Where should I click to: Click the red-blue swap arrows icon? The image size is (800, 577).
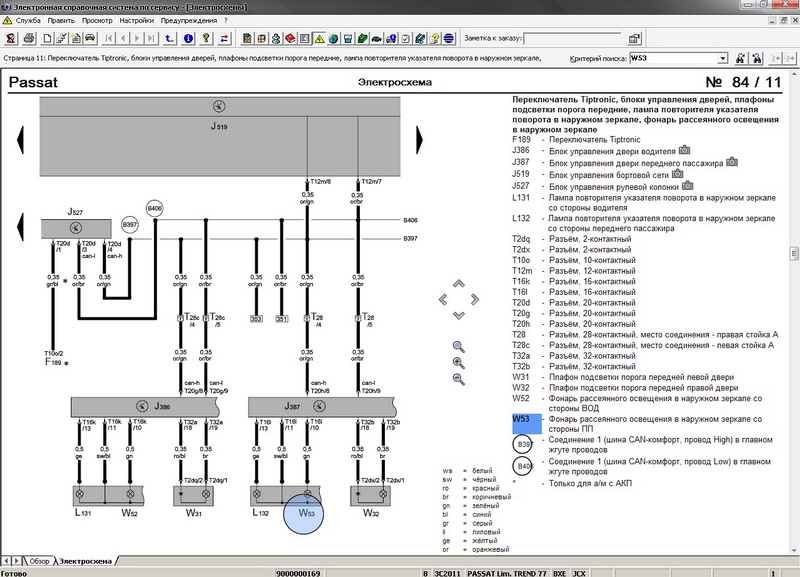(224, 38)
